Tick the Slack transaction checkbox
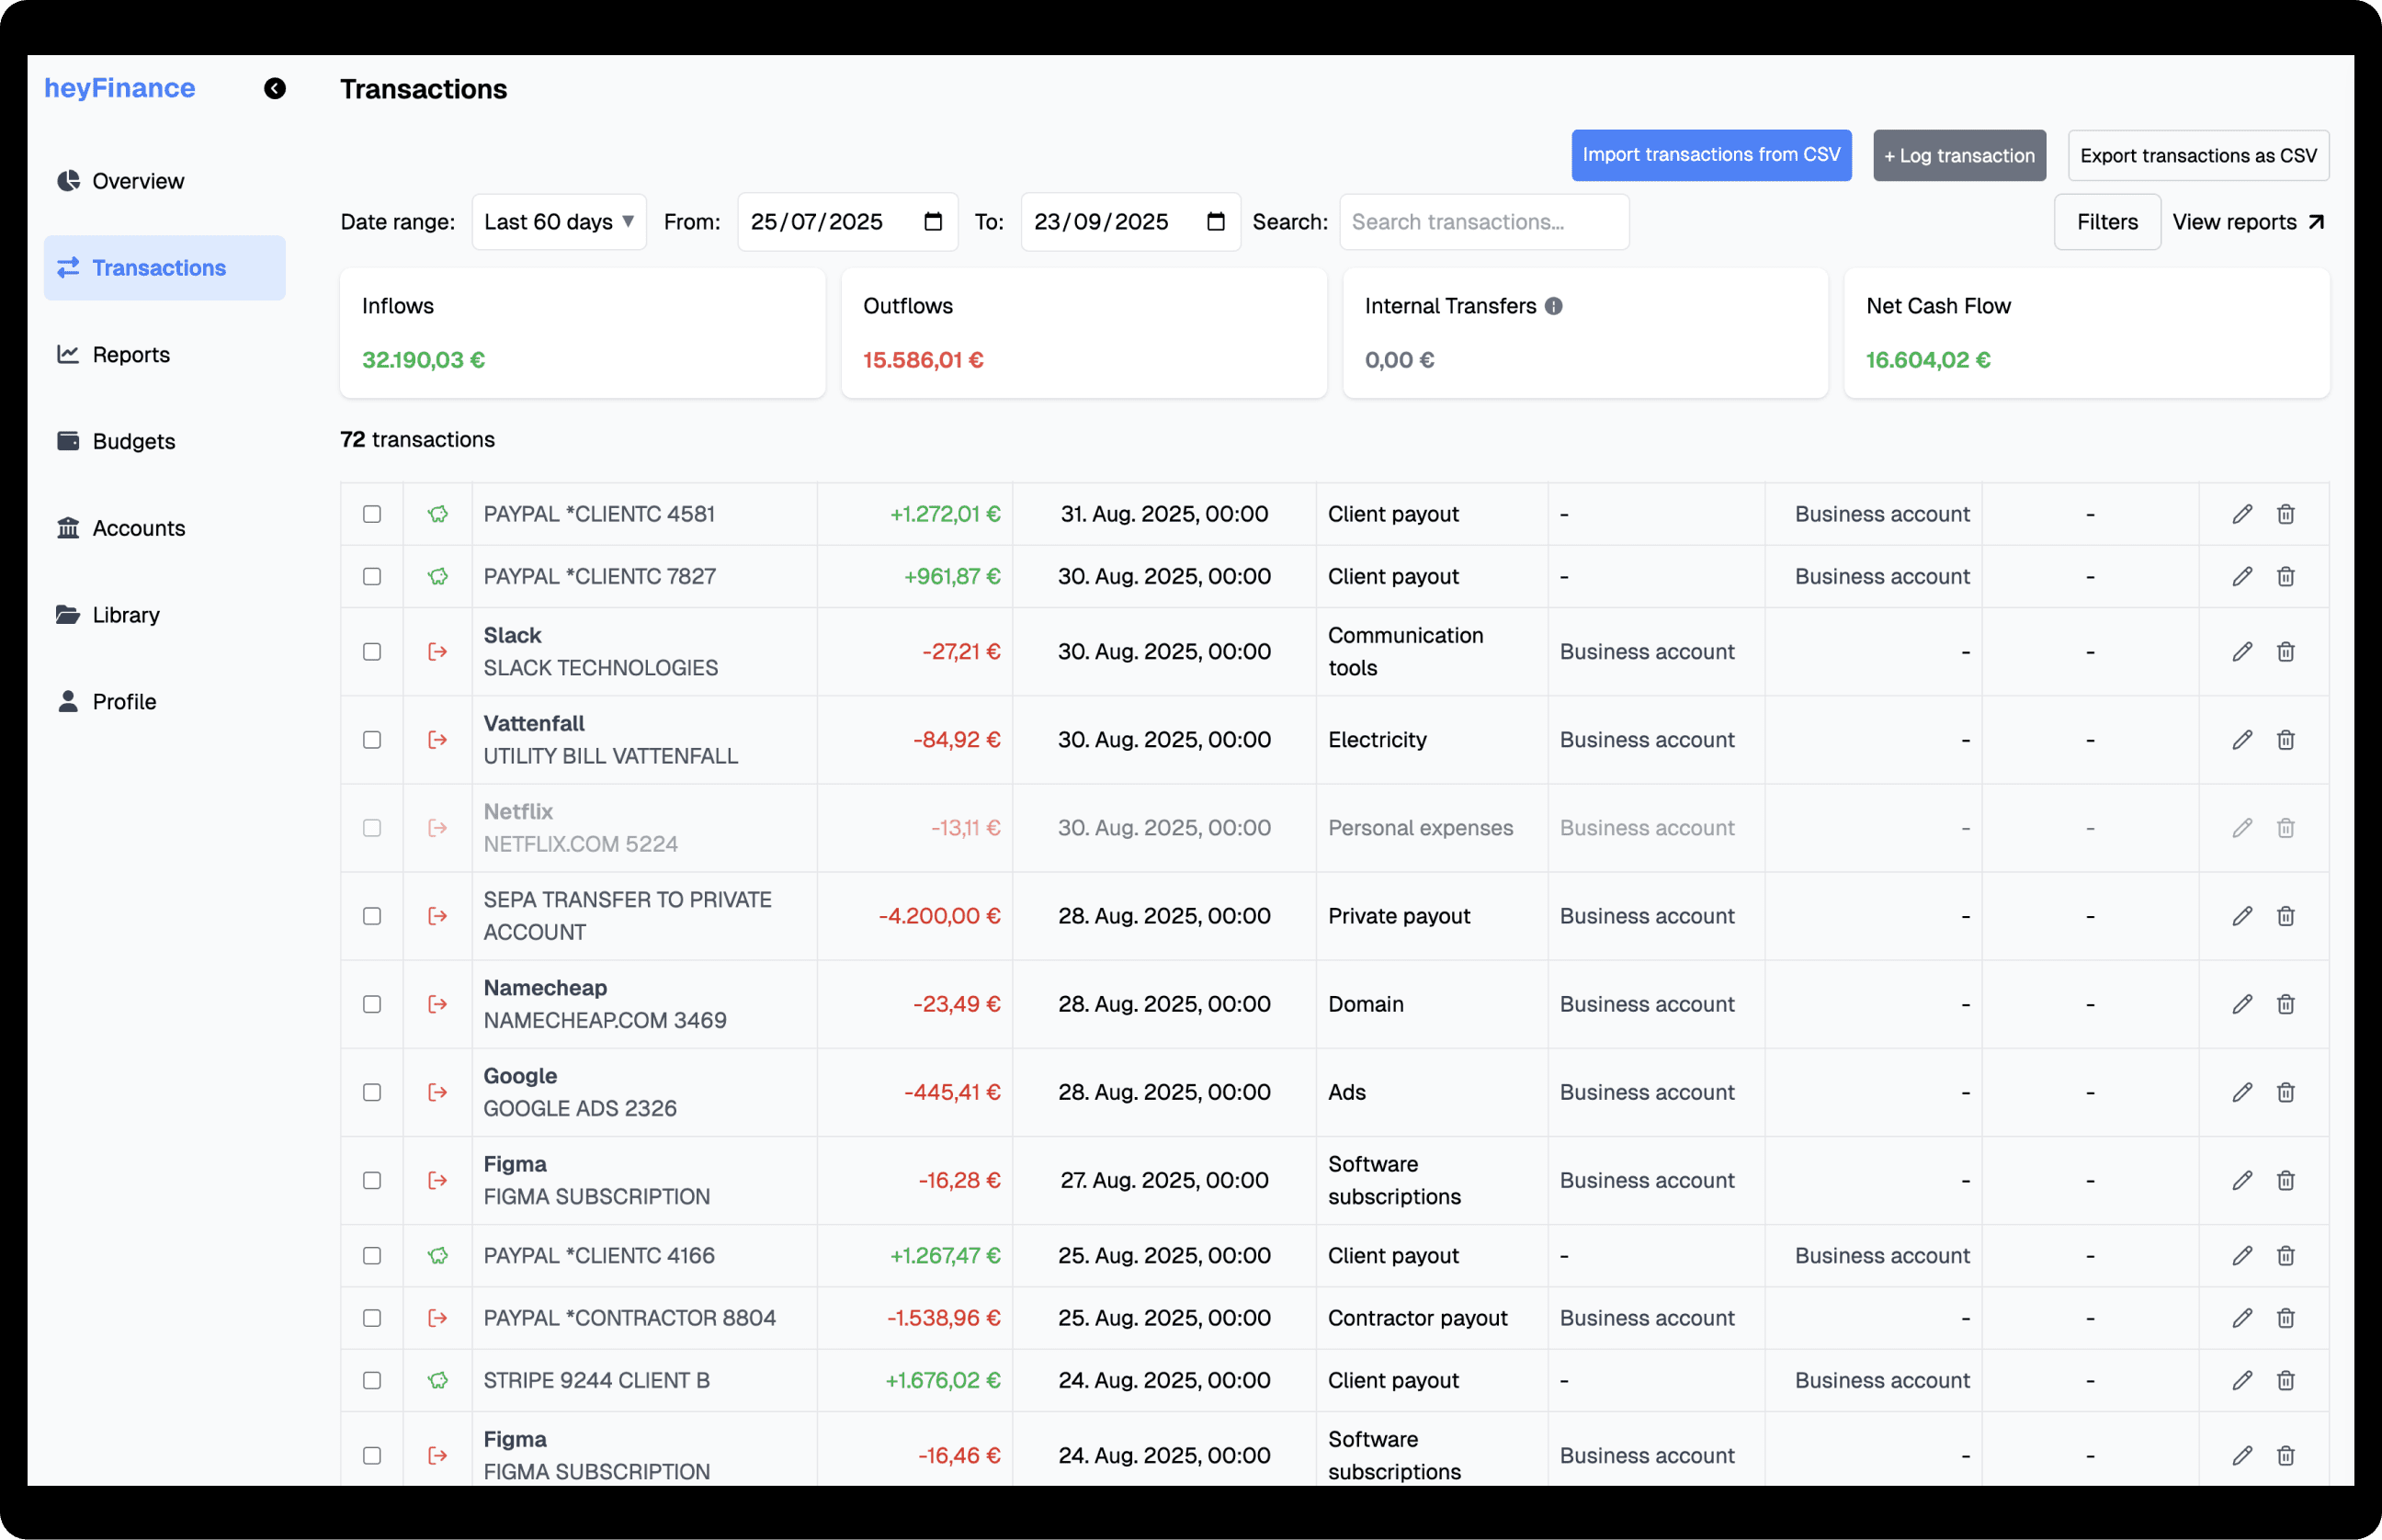This screenshot has width=2382, height=1540. (x=372, y=652)
